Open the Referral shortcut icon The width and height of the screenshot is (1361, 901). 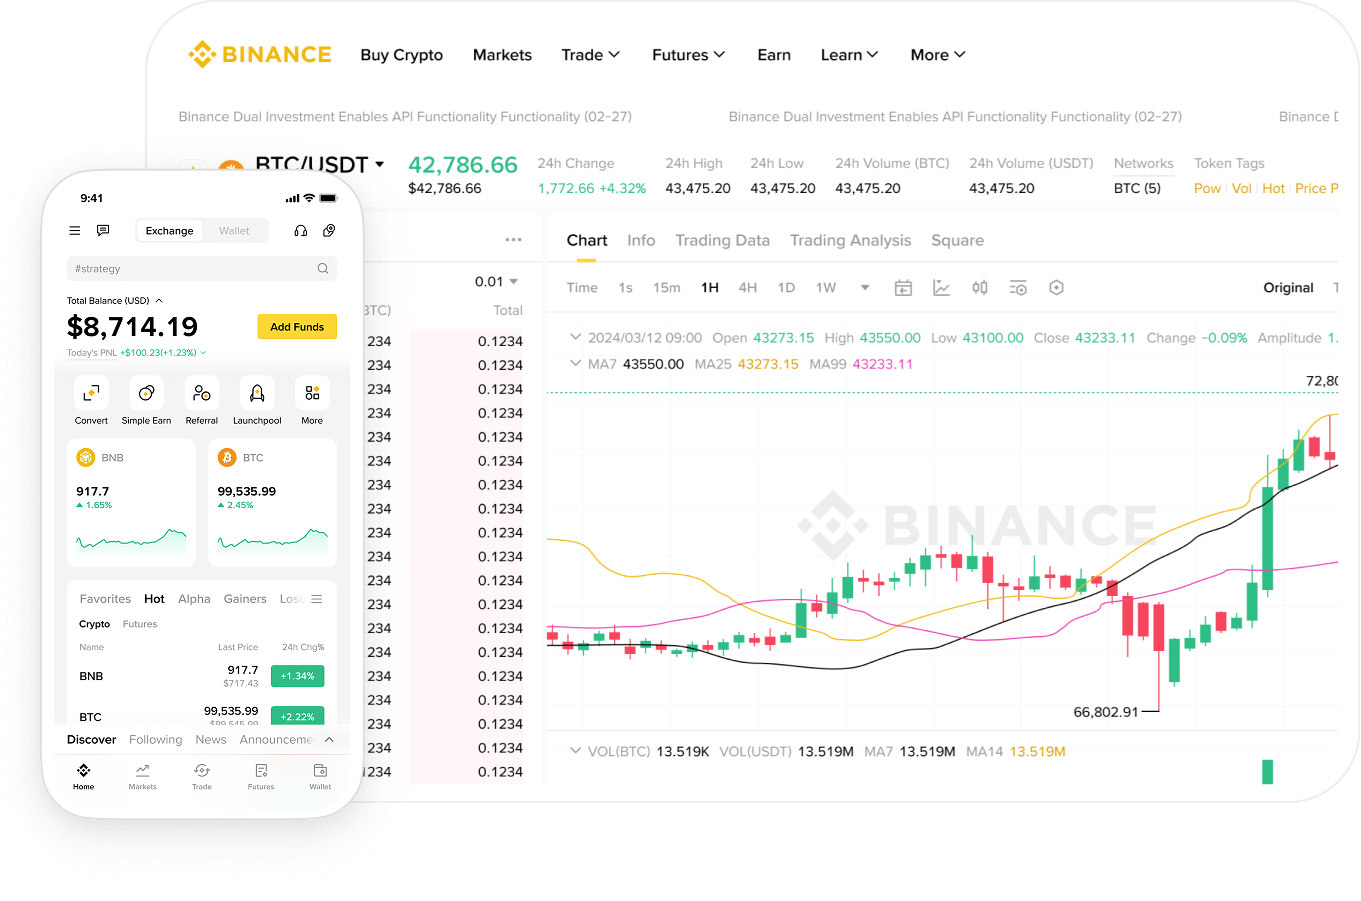(x=202, y=393)
